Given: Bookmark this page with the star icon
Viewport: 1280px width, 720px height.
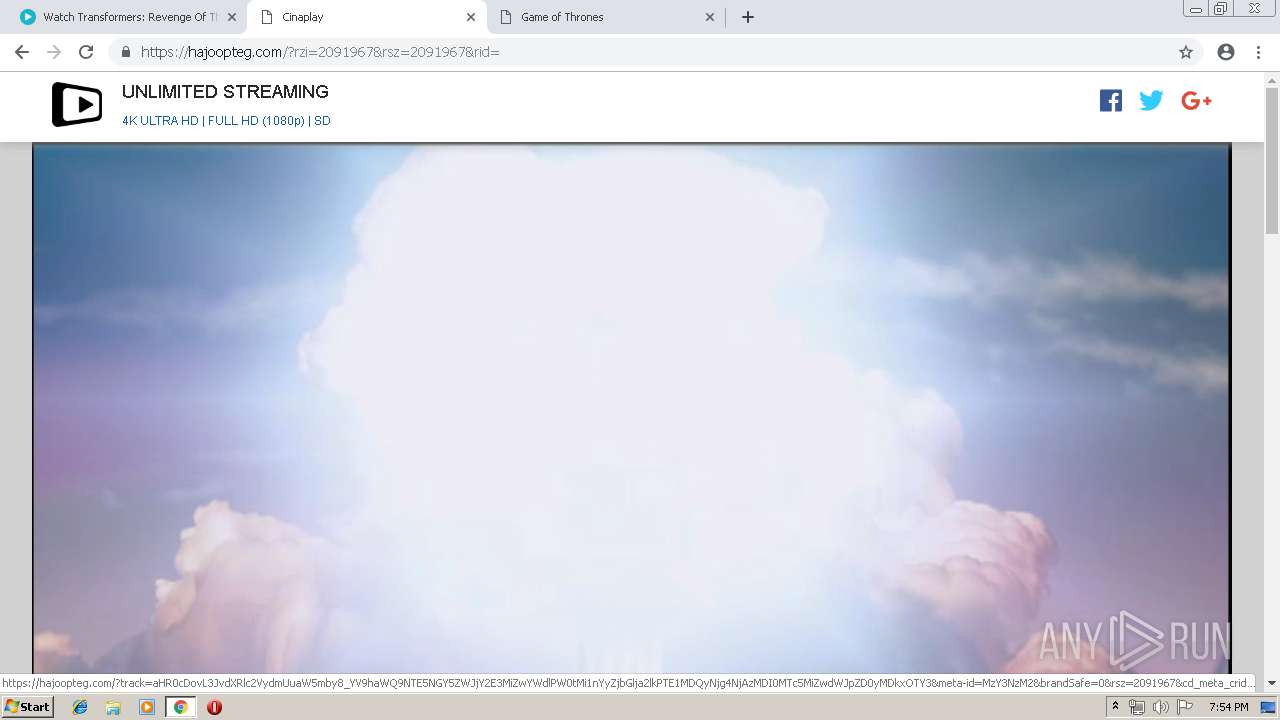Looking at the screenshot, I should pyautogui.click(x=1186, y=52).
